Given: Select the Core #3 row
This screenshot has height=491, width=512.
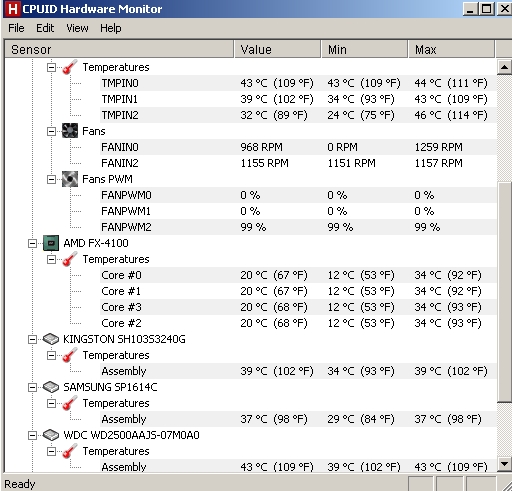Looking at the screenshot, I should 298,307.
